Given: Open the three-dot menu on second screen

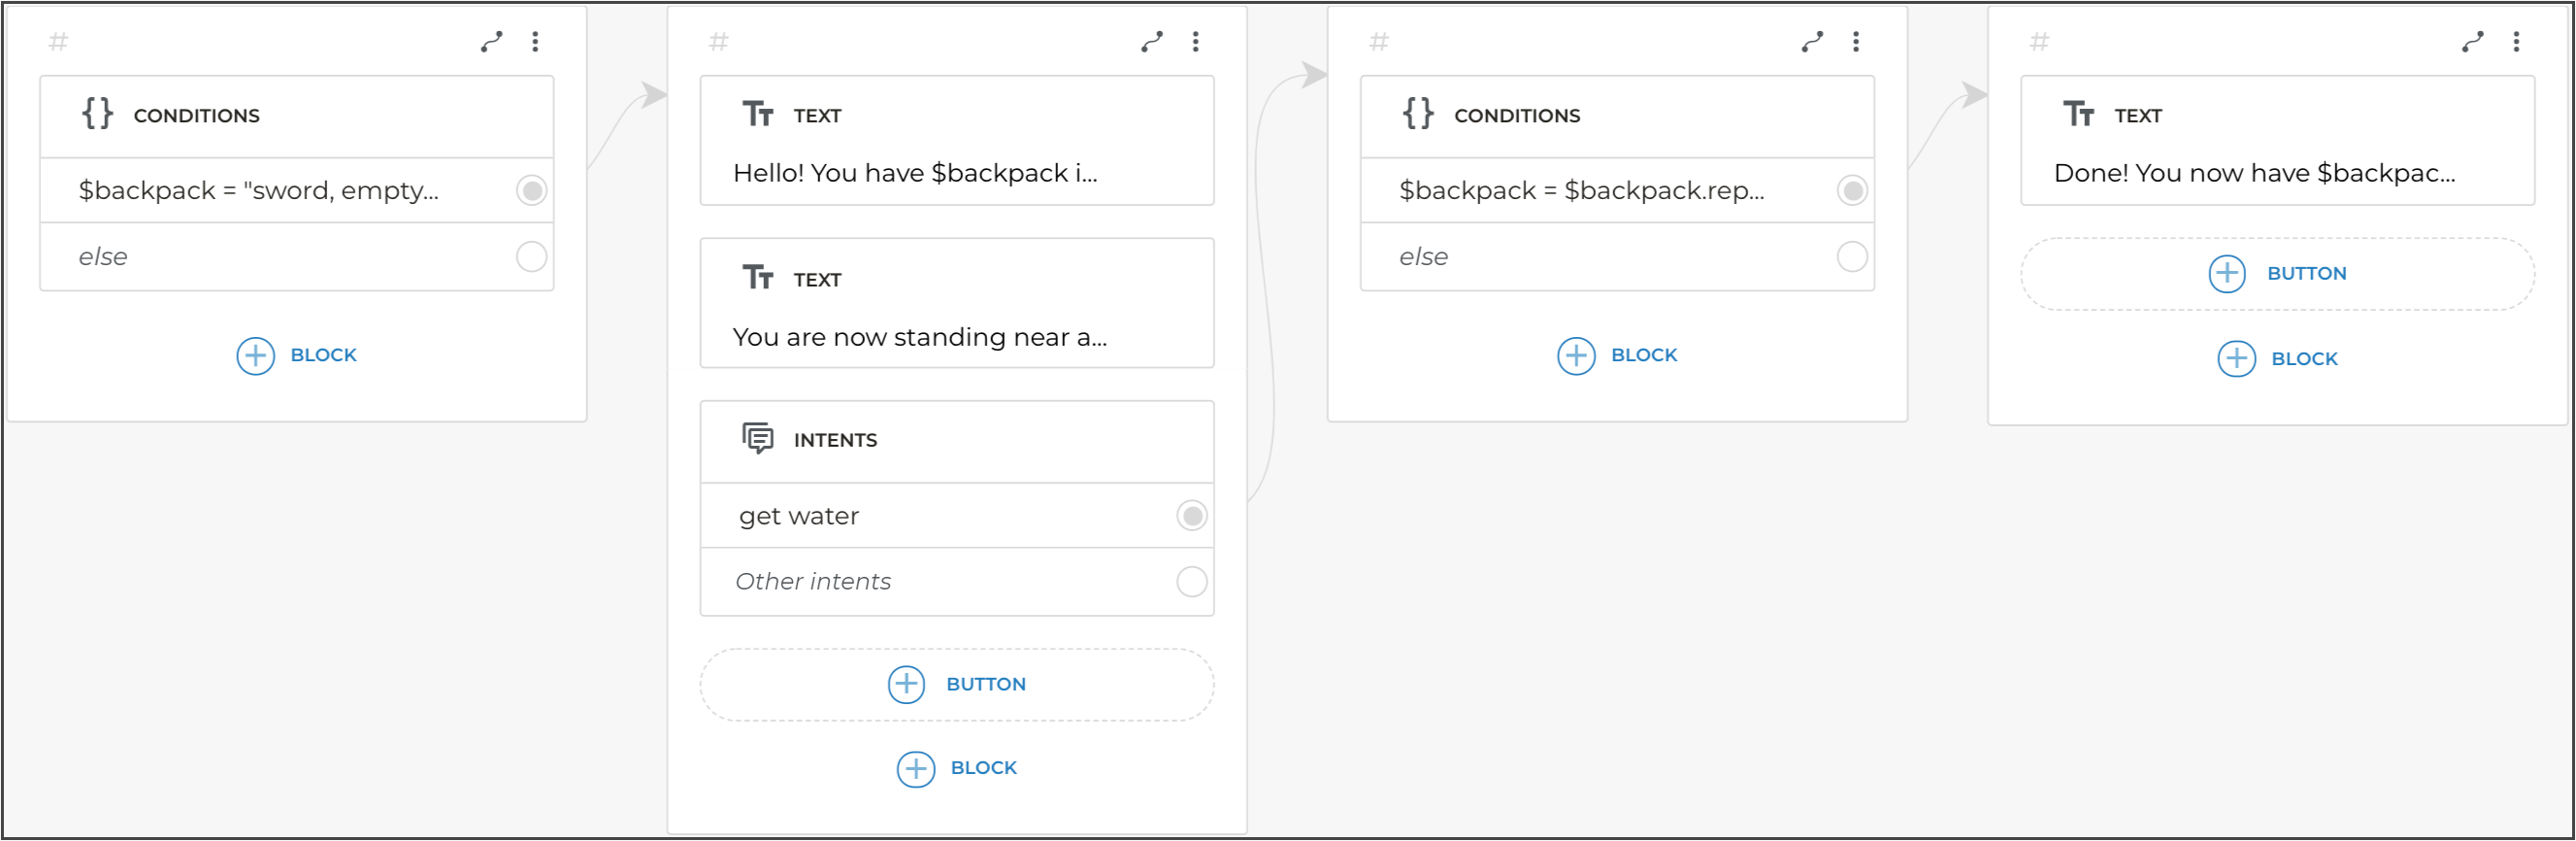Looking at the screenshot, I should (1195, 42).
